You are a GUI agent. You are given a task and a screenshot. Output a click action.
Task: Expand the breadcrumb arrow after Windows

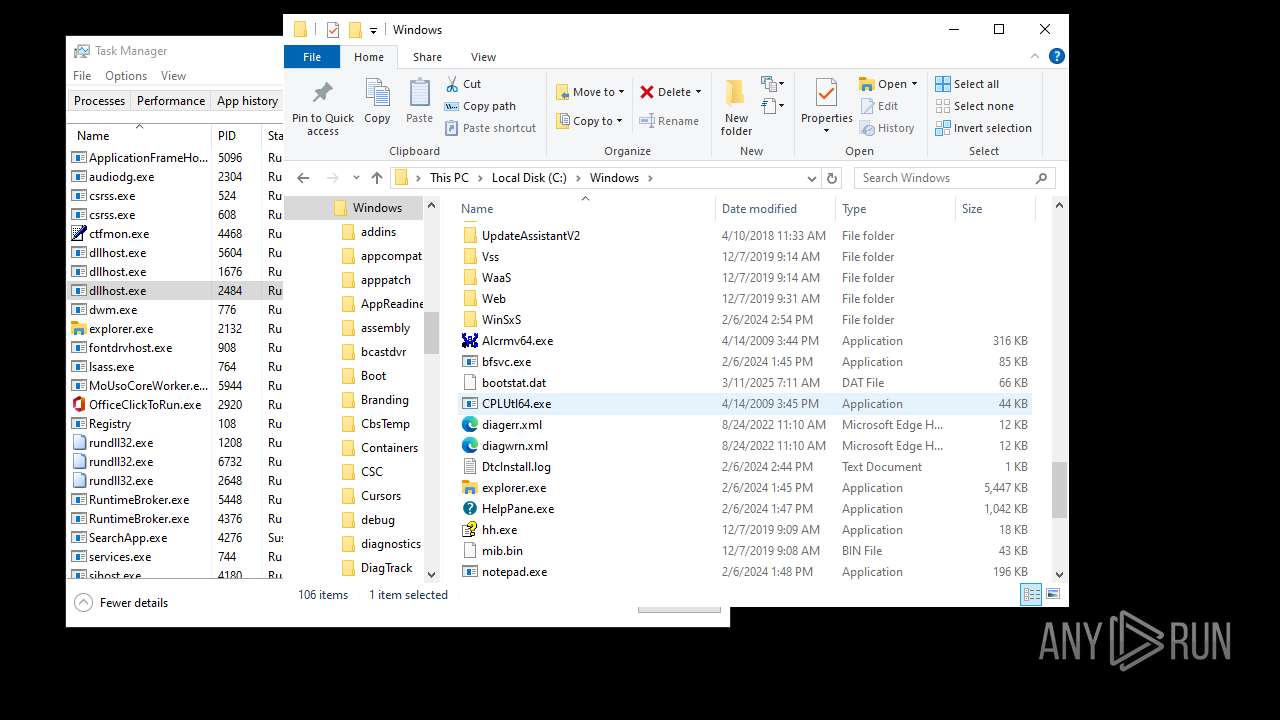coord(650,178)
